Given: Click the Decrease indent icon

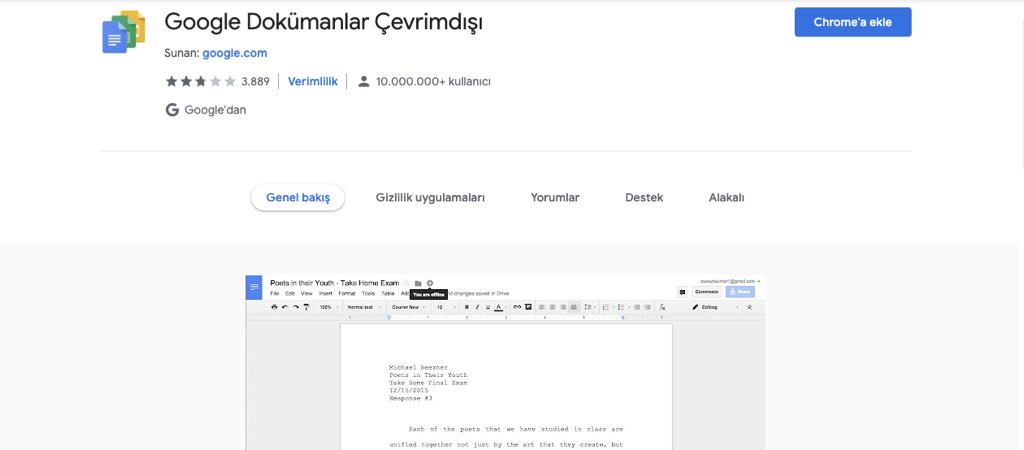Looking at the screenshot, I should pyautogui.click(x=637, y=307).
